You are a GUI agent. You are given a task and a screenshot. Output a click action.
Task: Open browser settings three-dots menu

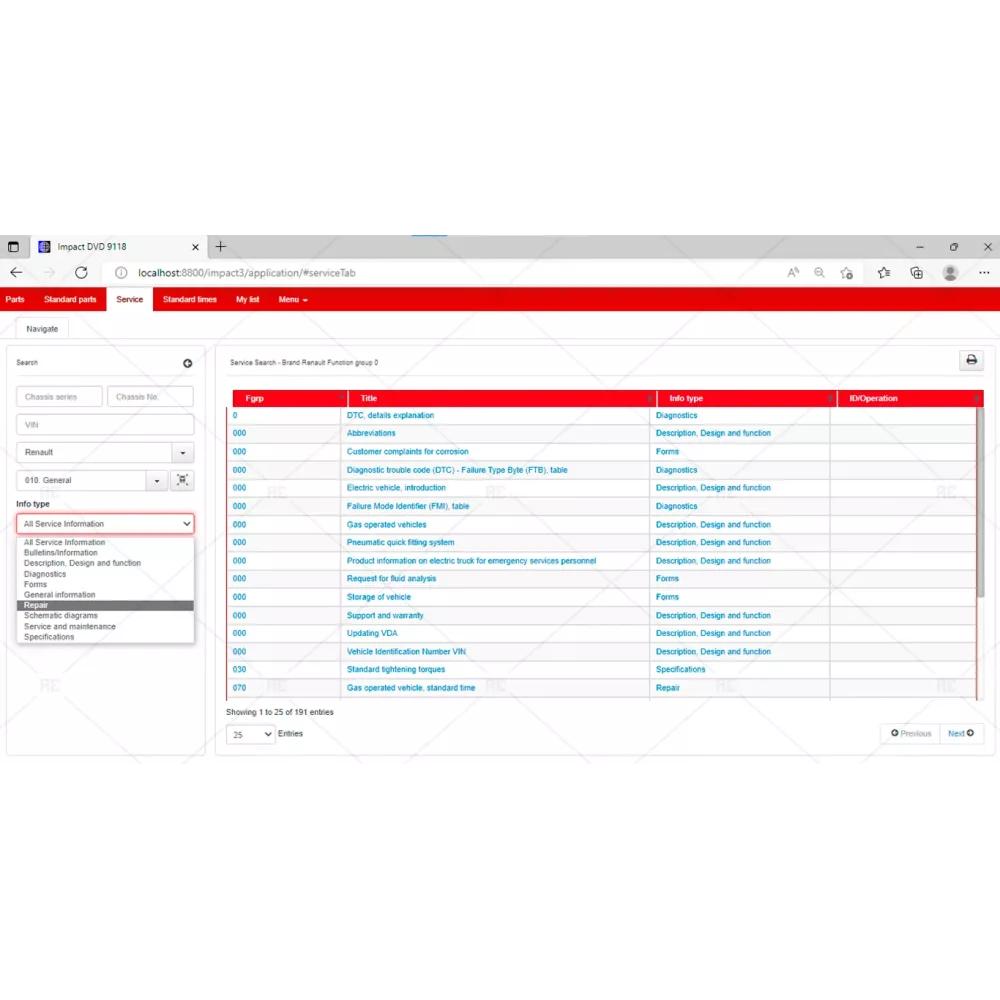point(984,273)
